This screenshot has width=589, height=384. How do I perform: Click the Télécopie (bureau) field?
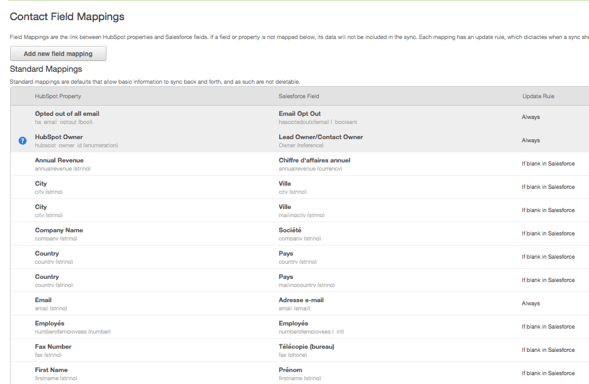(307, 346)
